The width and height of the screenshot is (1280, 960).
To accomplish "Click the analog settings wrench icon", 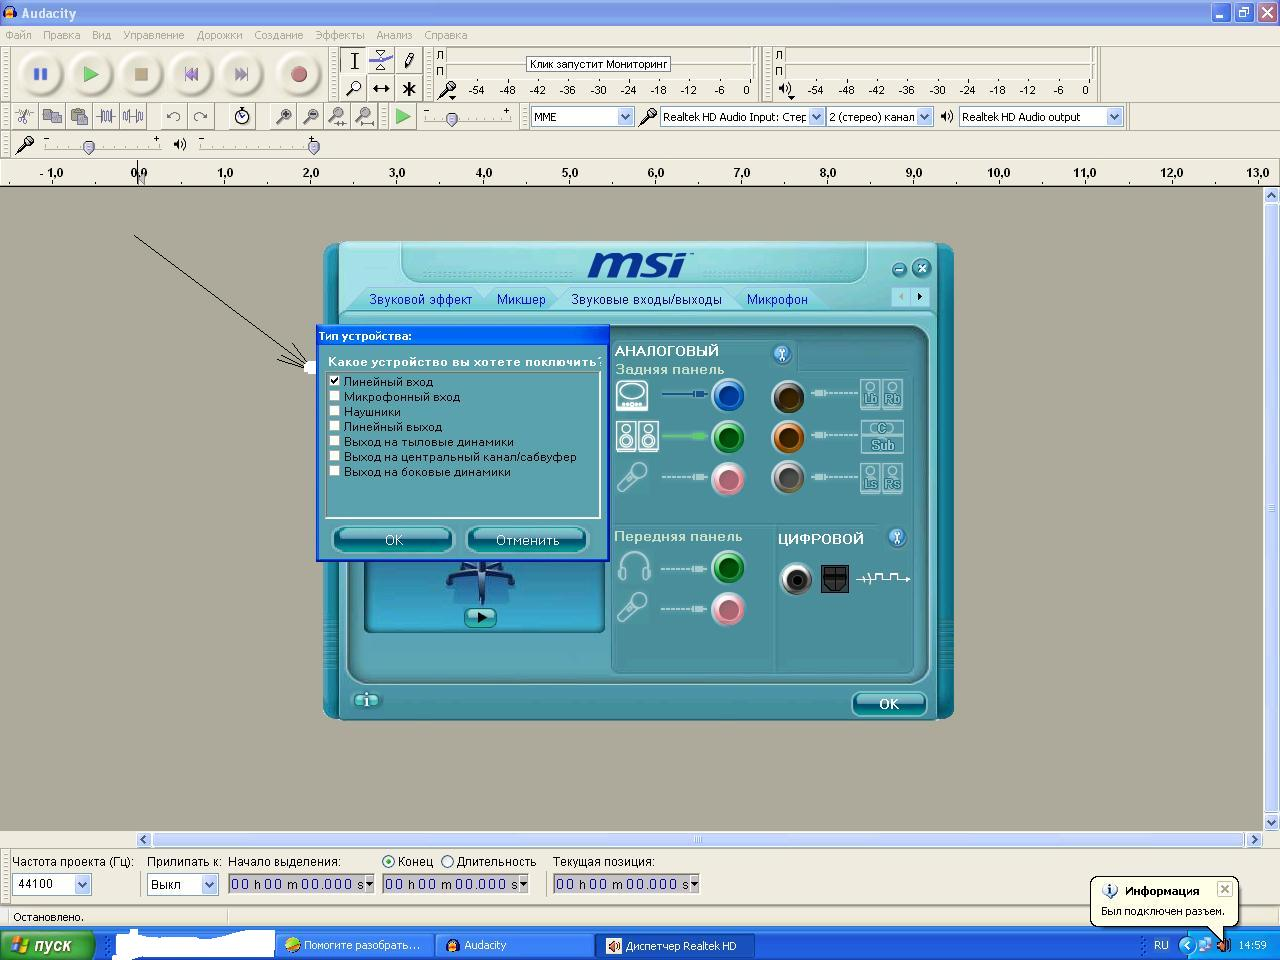I will coord(782,354).
